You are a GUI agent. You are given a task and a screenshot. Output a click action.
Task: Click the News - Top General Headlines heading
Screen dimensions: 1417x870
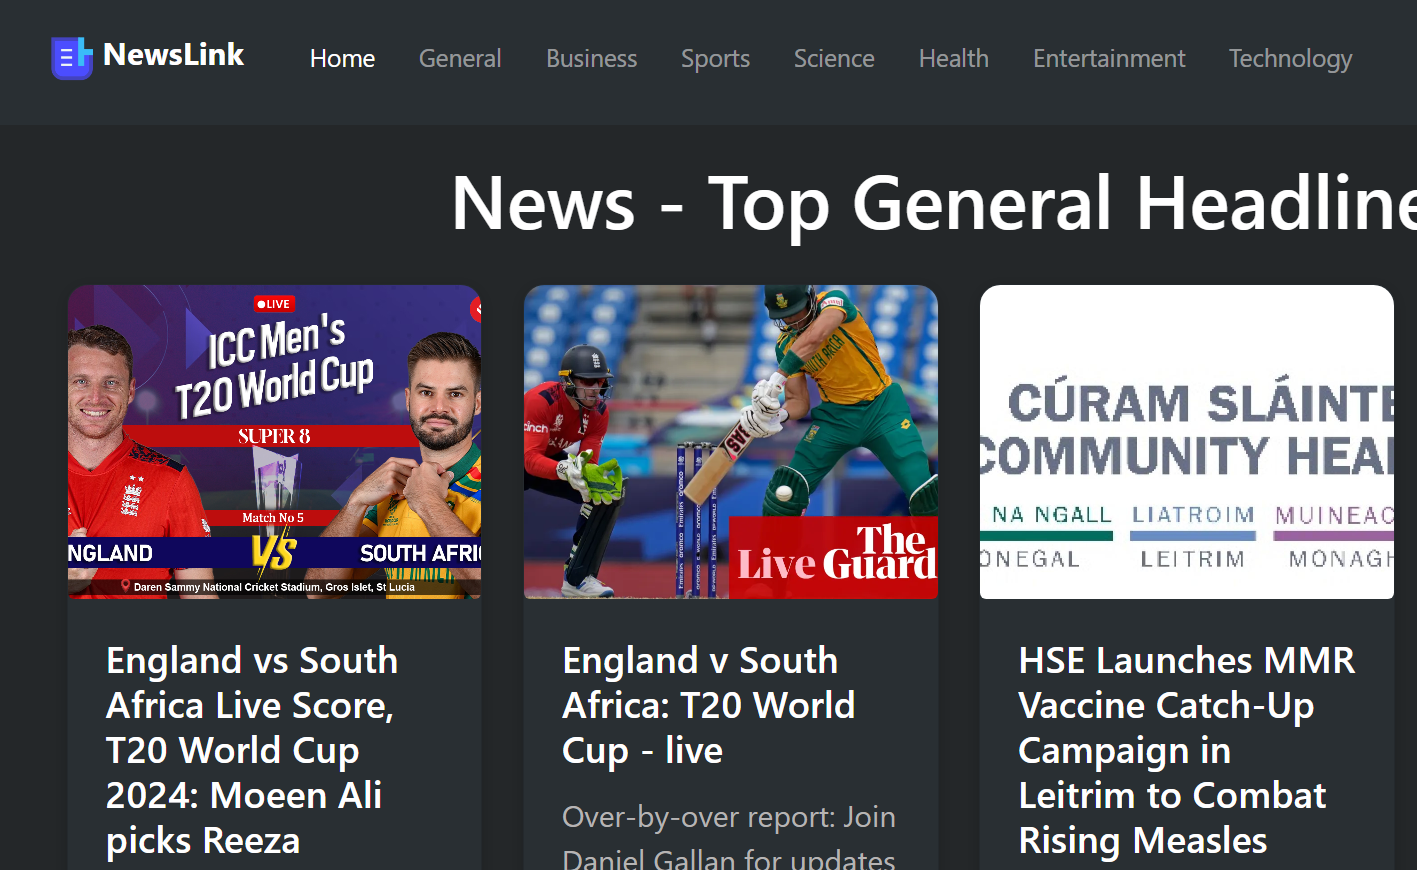(x=934, y=203)
